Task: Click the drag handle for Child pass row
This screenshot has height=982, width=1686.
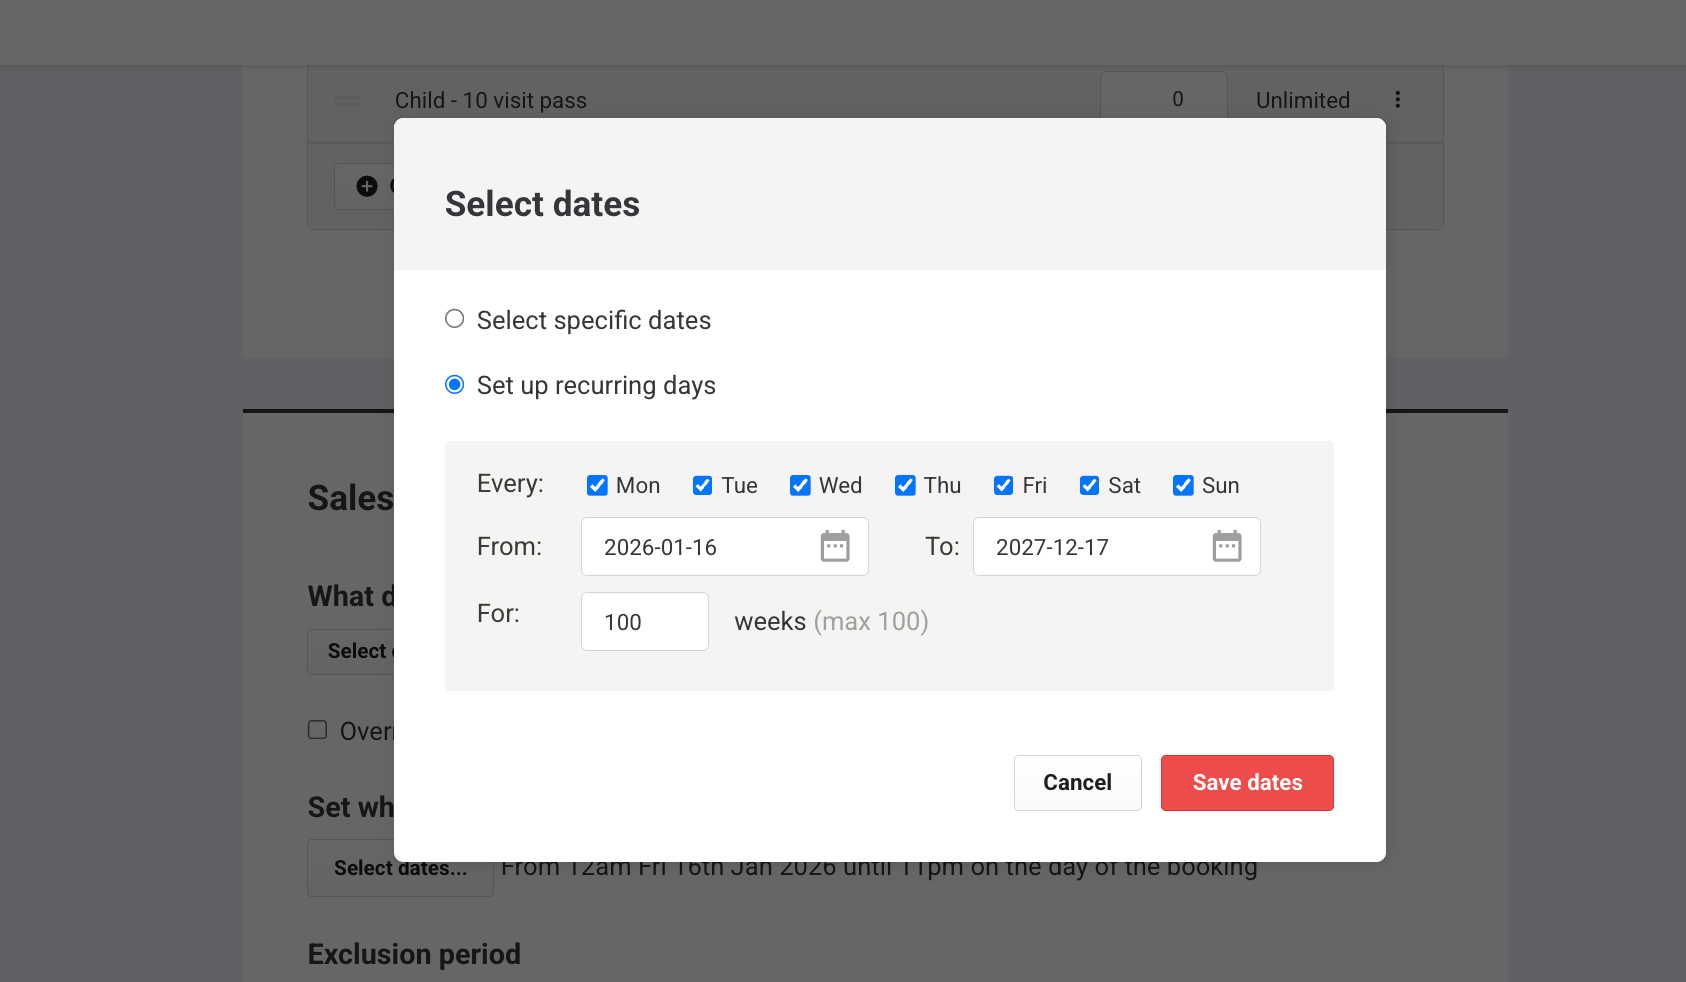Action: tap(347, 101)
